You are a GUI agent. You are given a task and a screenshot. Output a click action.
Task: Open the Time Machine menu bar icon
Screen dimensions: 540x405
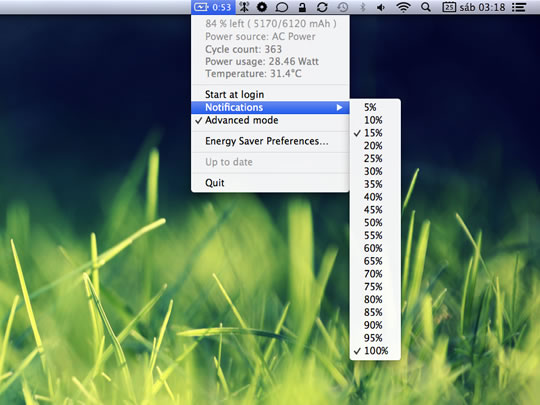coord(342,7)
